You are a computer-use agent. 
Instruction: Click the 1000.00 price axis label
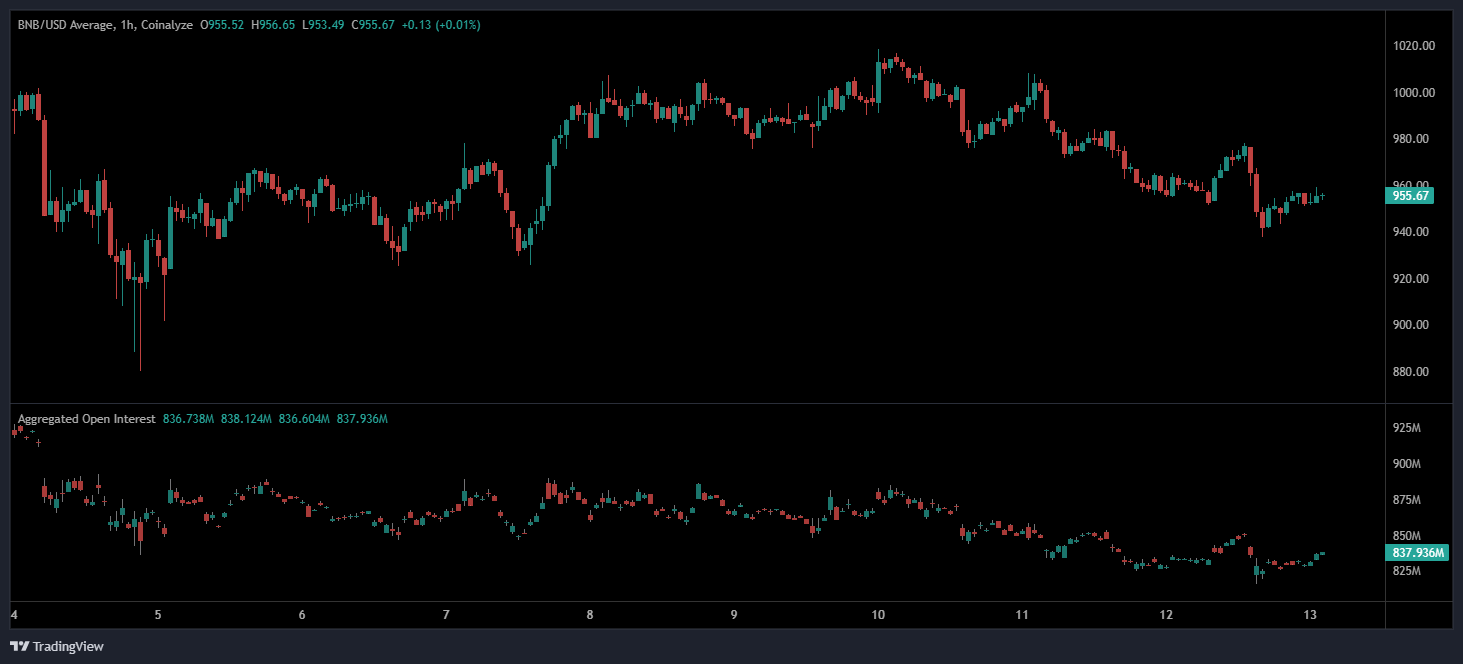1414,93
